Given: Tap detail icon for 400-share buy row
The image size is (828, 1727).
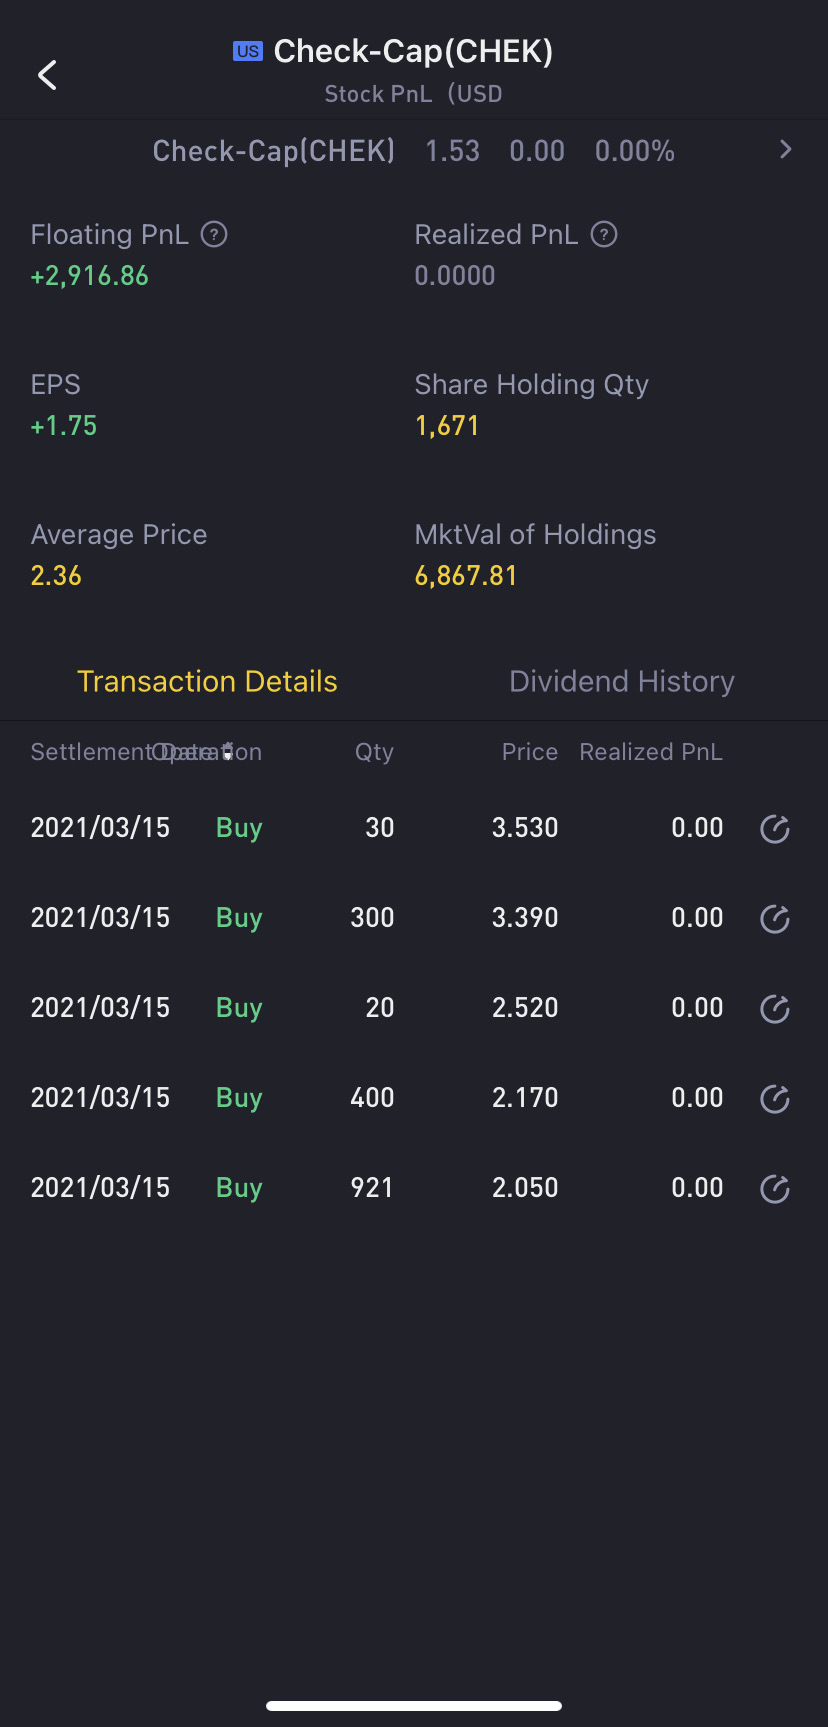Looking at the screenshot, I should pyautogui.click(x=775, y=1099).
